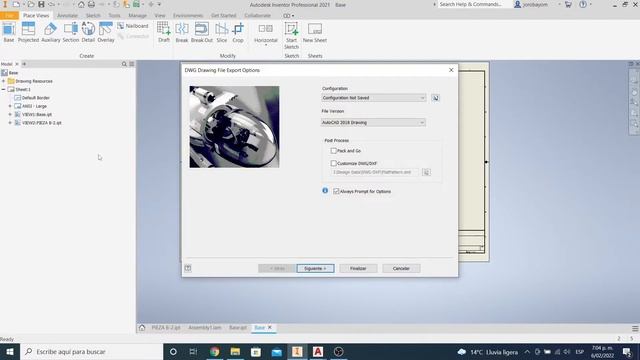Select the Auxiliary view tool
Viewport: 640px width, 360px height.
tap(51, 32)
